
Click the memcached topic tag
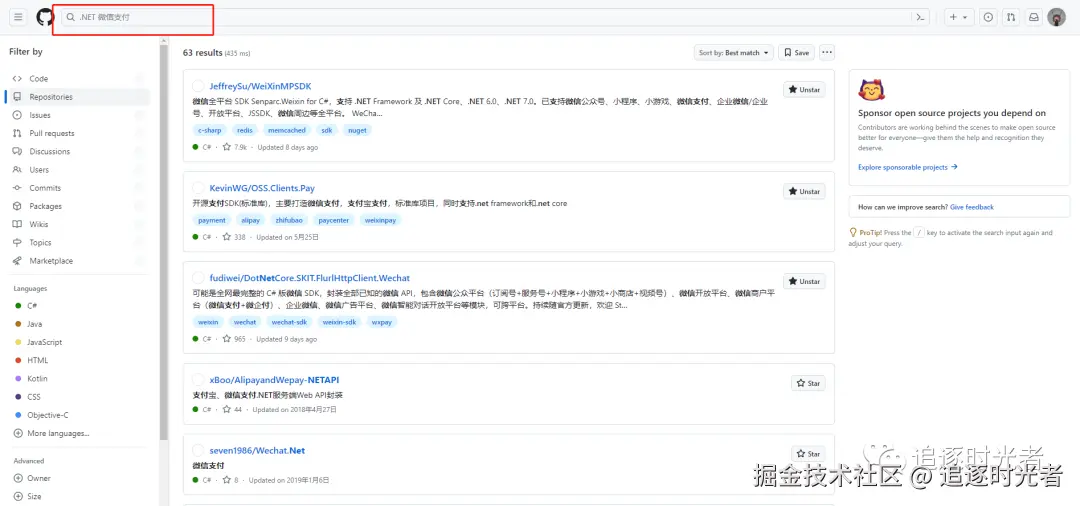[x=287, y=129]
